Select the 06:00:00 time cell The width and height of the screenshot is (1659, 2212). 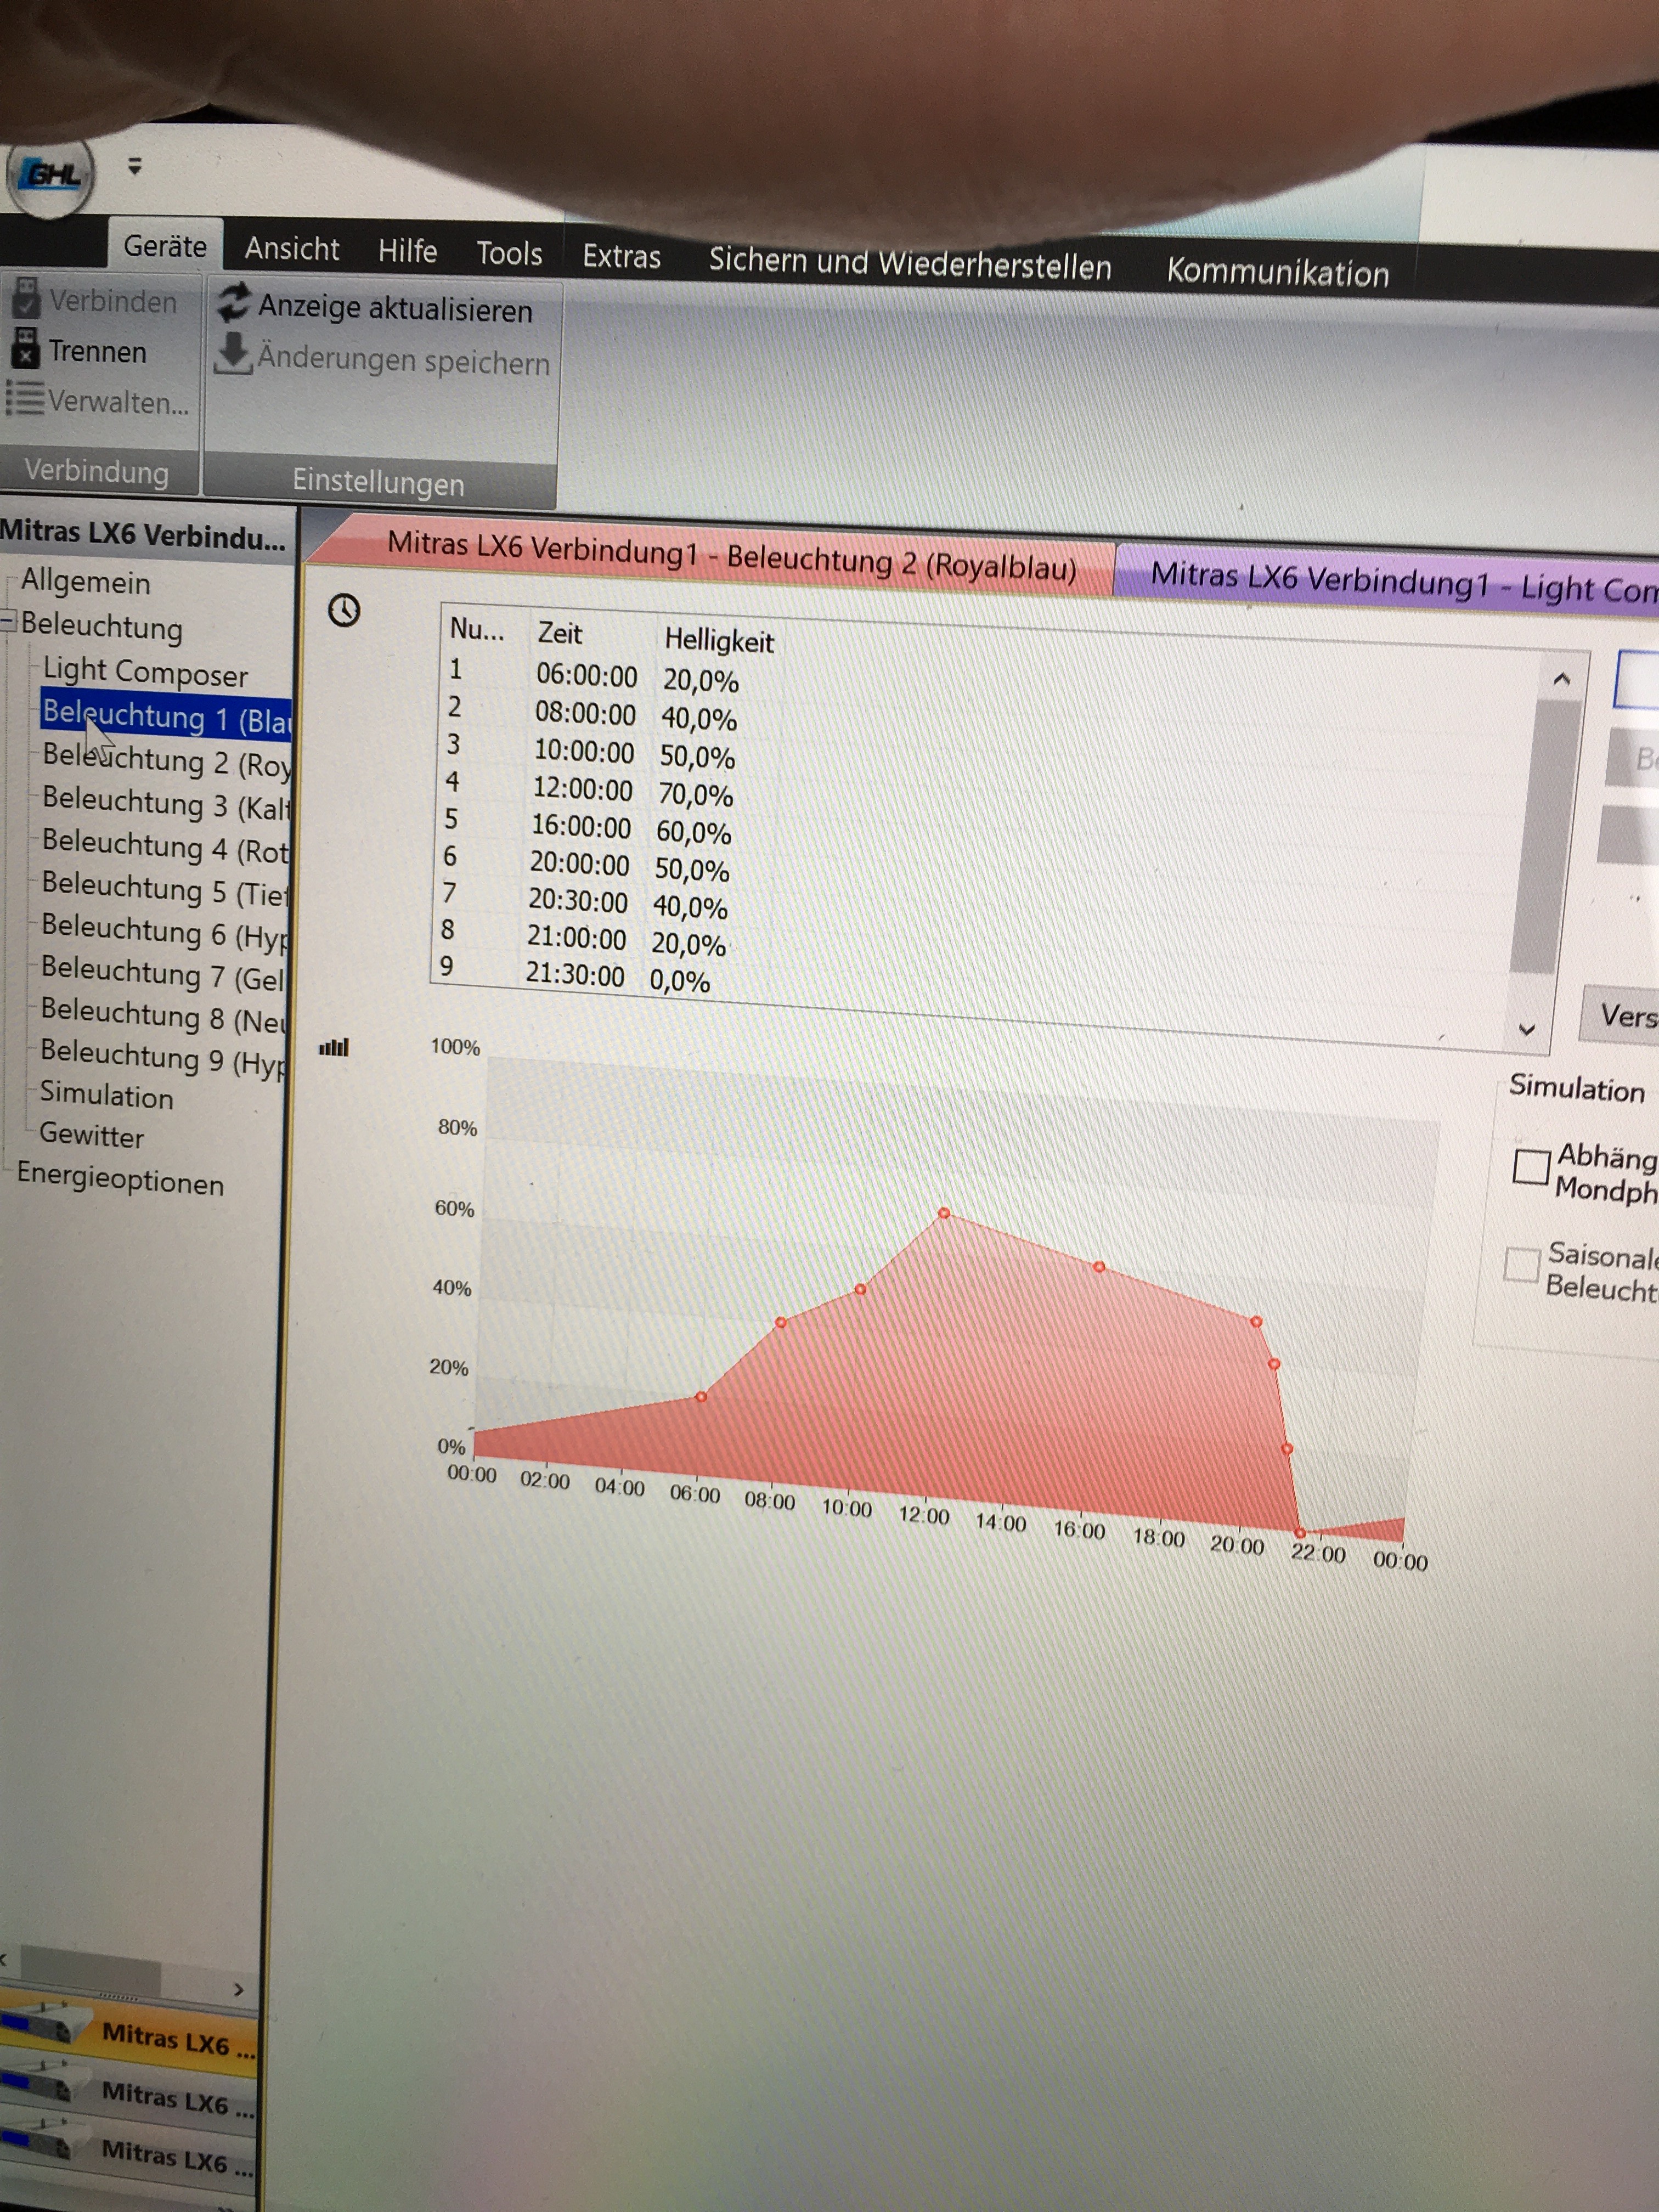point(586,676)
